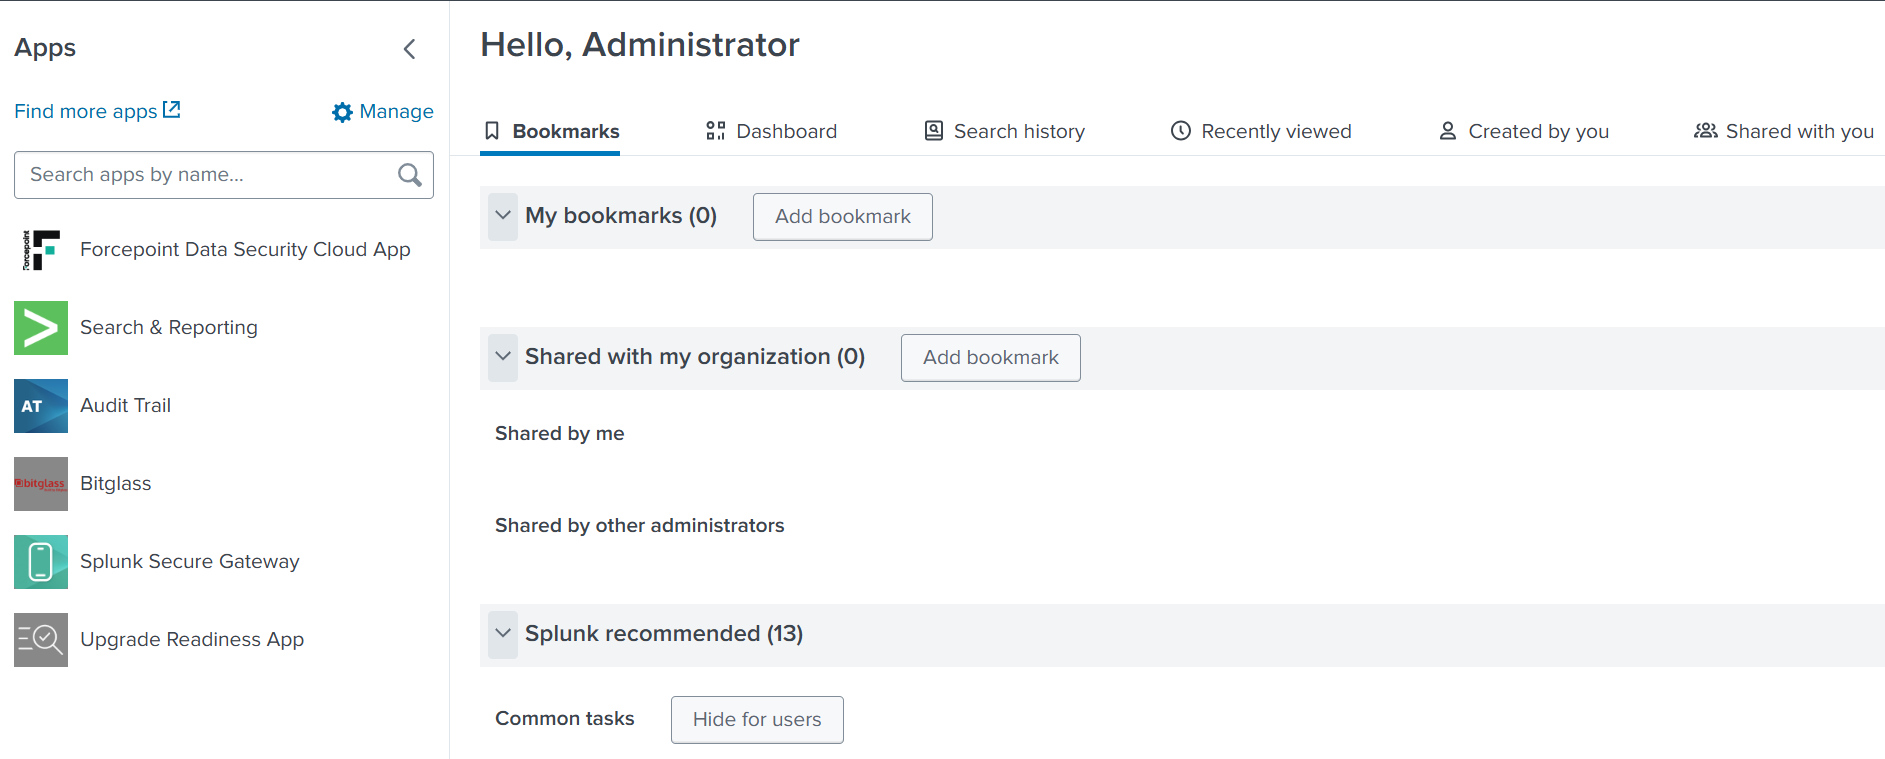Click Add bookmark under My bookmarks
The image size is (1885, 759).
(842, 217)
